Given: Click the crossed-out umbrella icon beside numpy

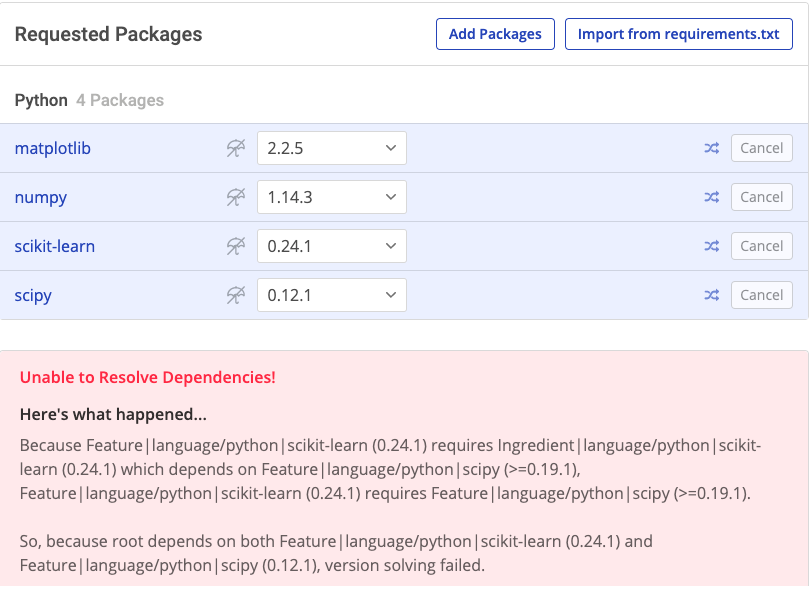Looking at the screenshot, I should click(235, 197).
